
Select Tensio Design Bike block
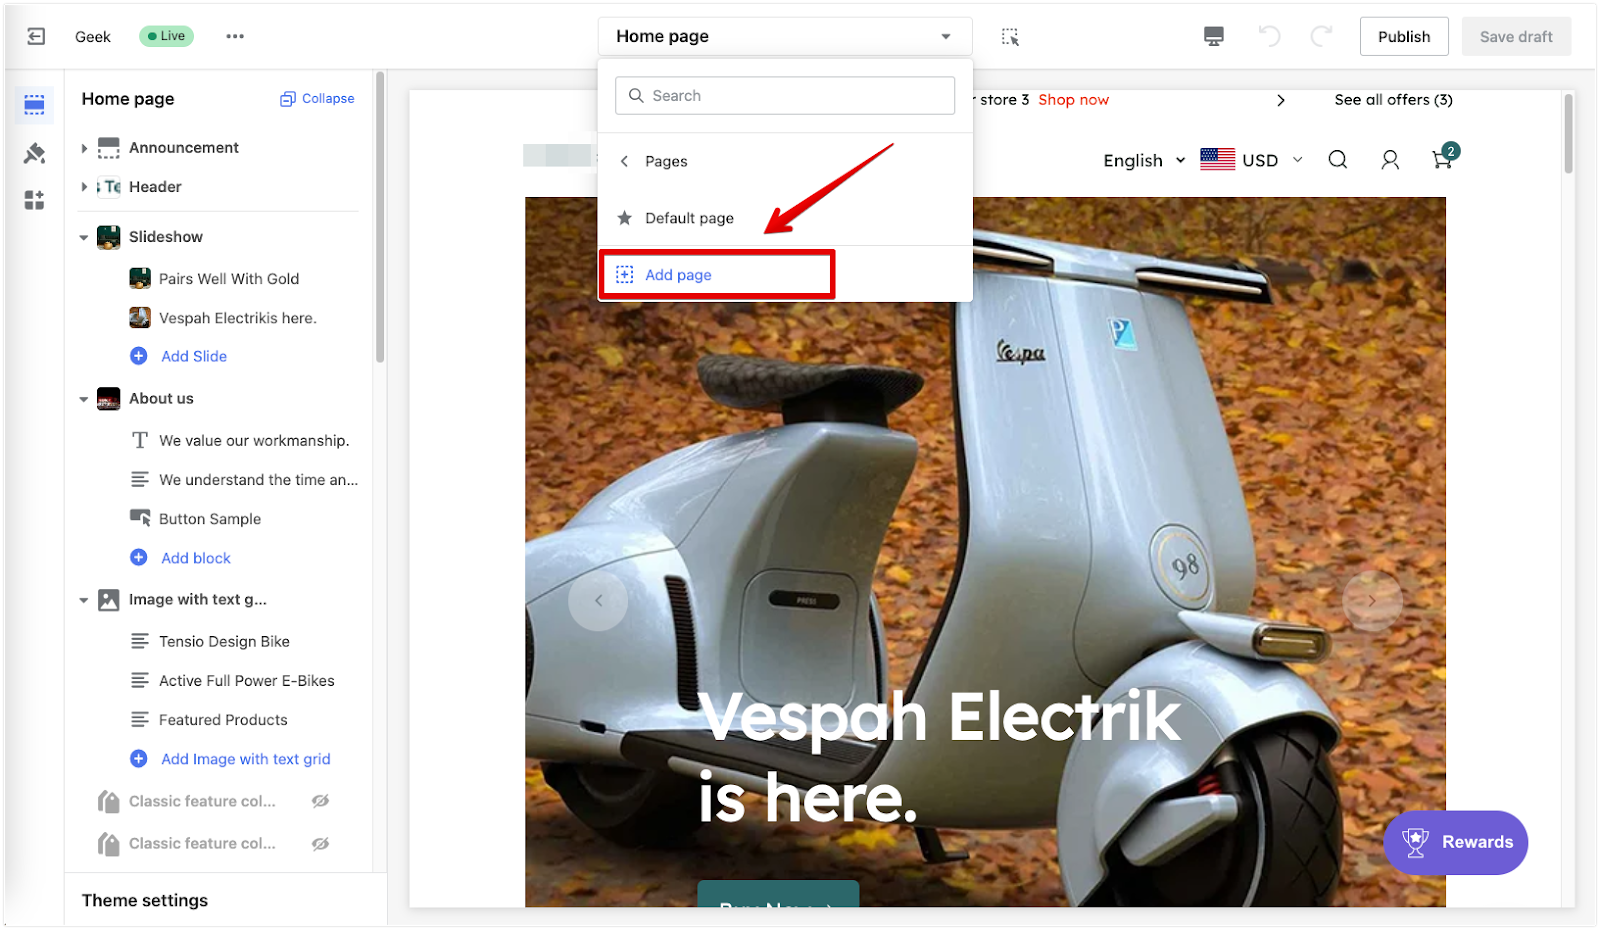[x=224, y=642]
